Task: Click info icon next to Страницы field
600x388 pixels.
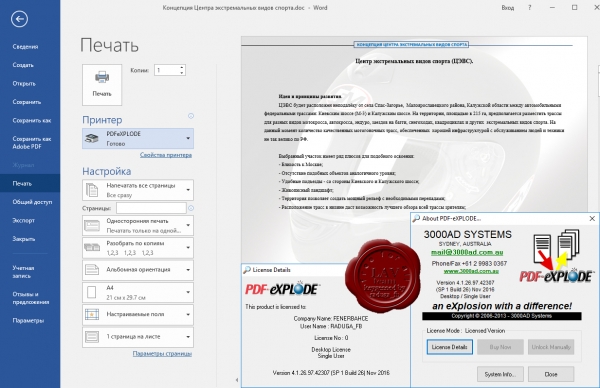Action: tap(191, 208)
